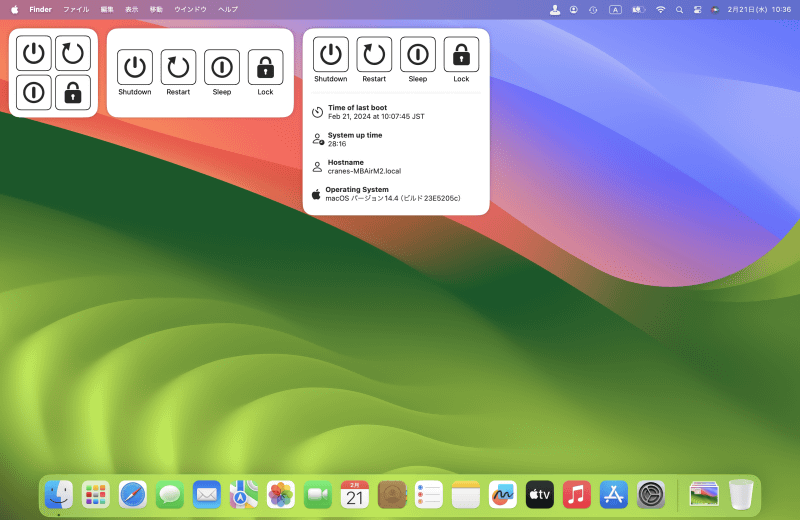Image resolution: width=800 pixels, height=520 pixels.
Task: Click Restart icon in small square widget
Action: click(73, 53)
